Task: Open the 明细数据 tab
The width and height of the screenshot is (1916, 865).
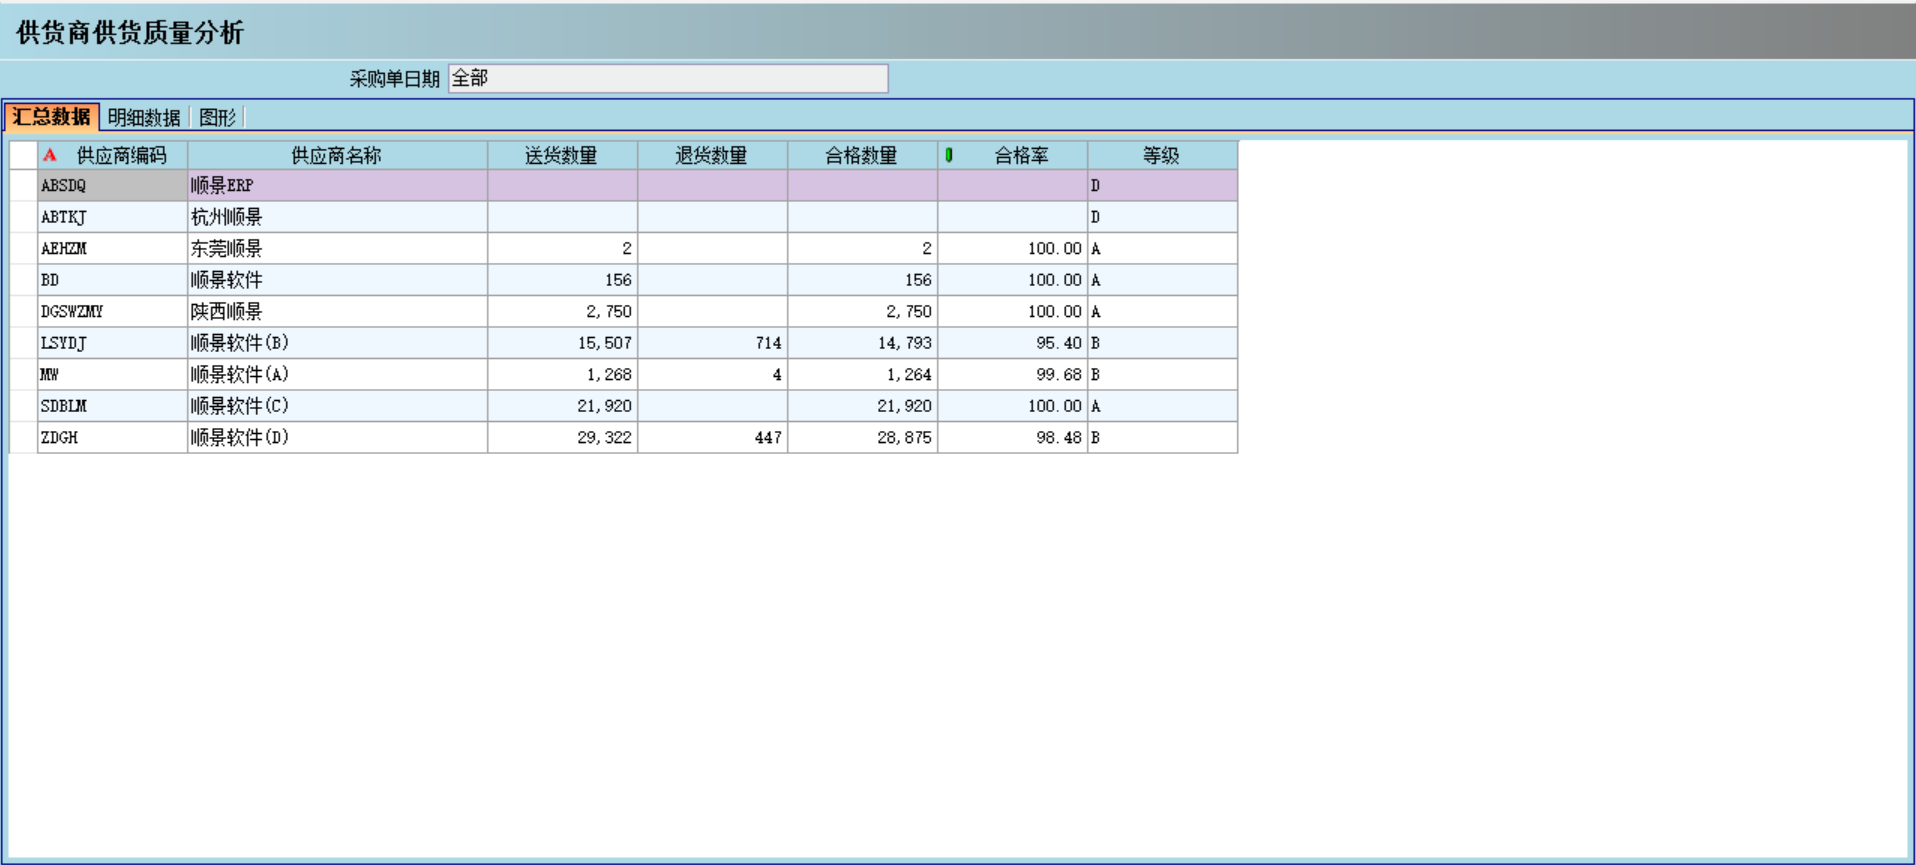Action: tap(144, 118)
